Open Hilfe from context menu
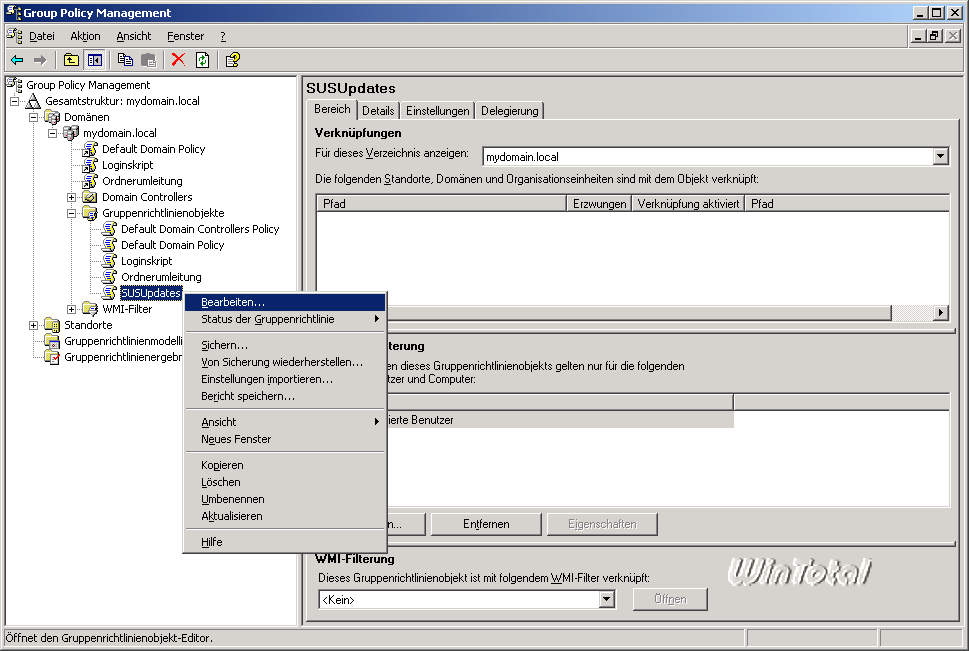This screenshot has width=969, height=651. [x=285, y=542]
